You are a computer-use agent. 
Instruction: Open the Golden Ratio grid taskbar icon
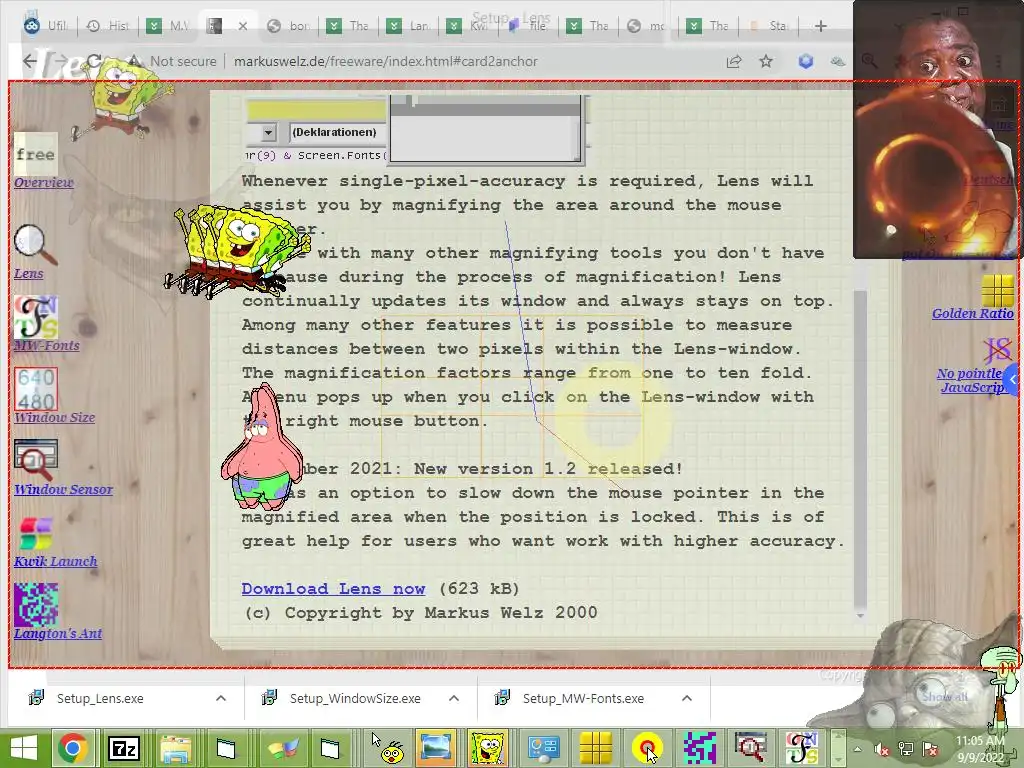pos(596,748)
